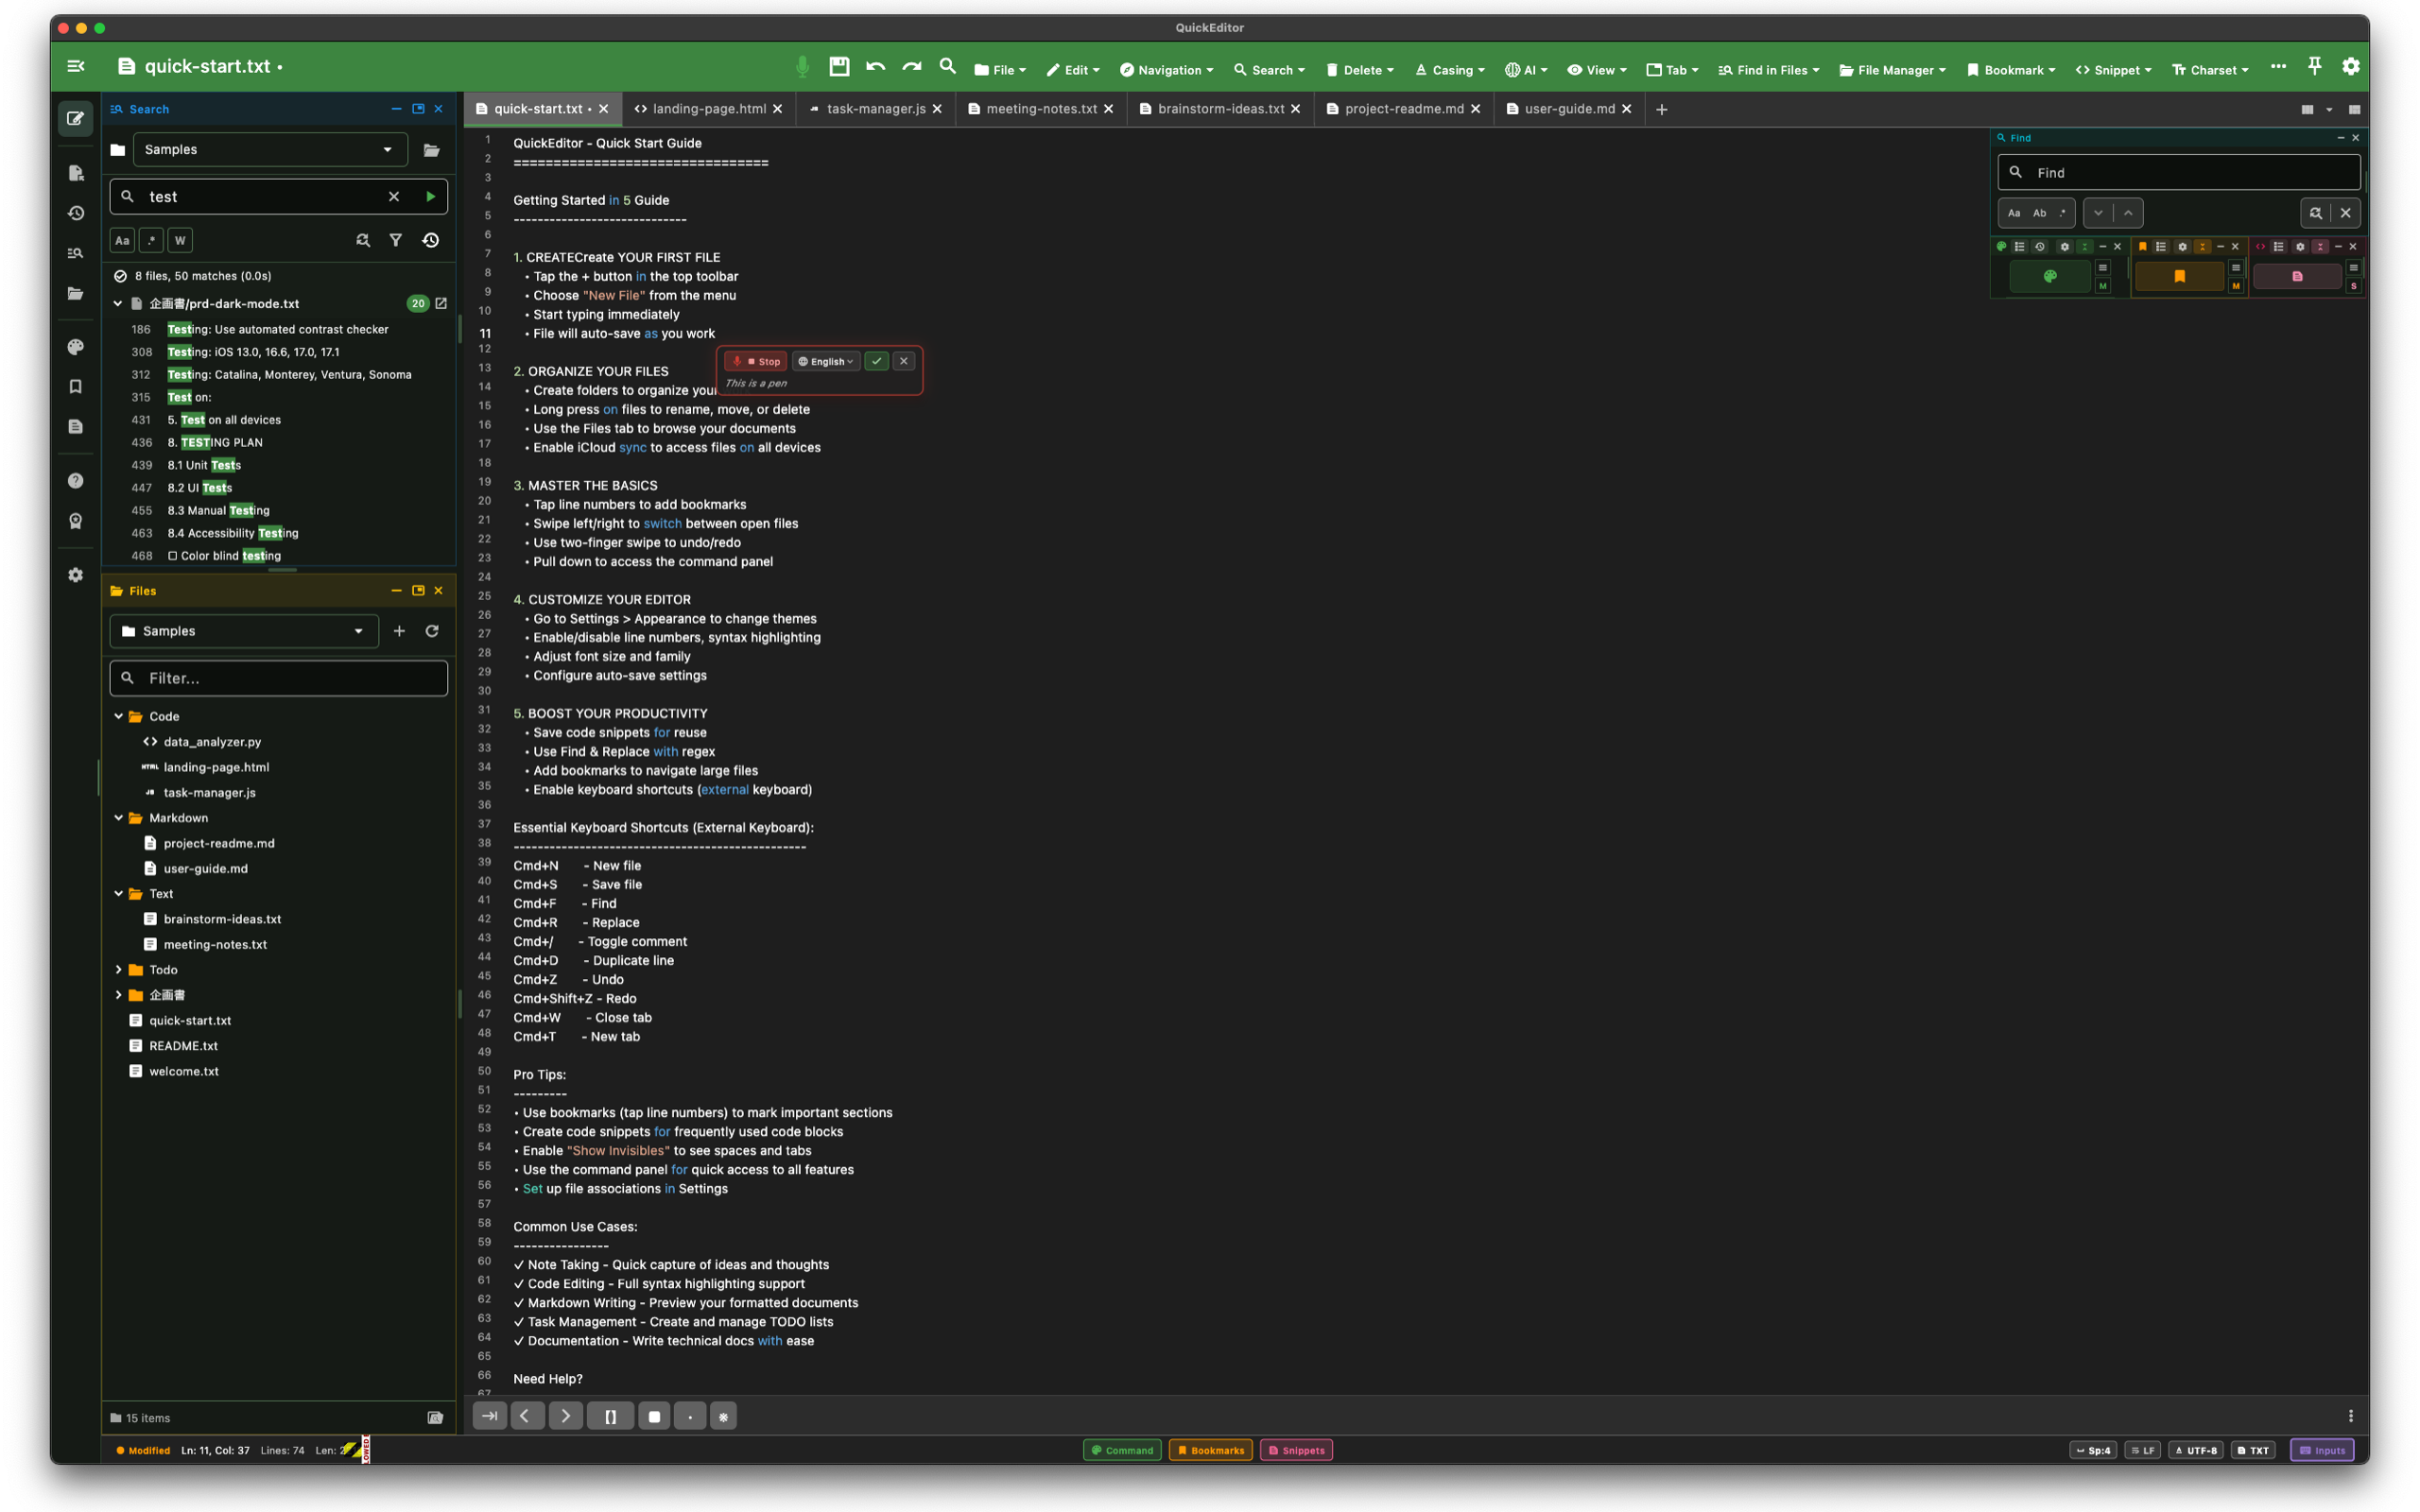
Task: Click the bookmark icon in left sidebar
Action: [x=75, y=387]
